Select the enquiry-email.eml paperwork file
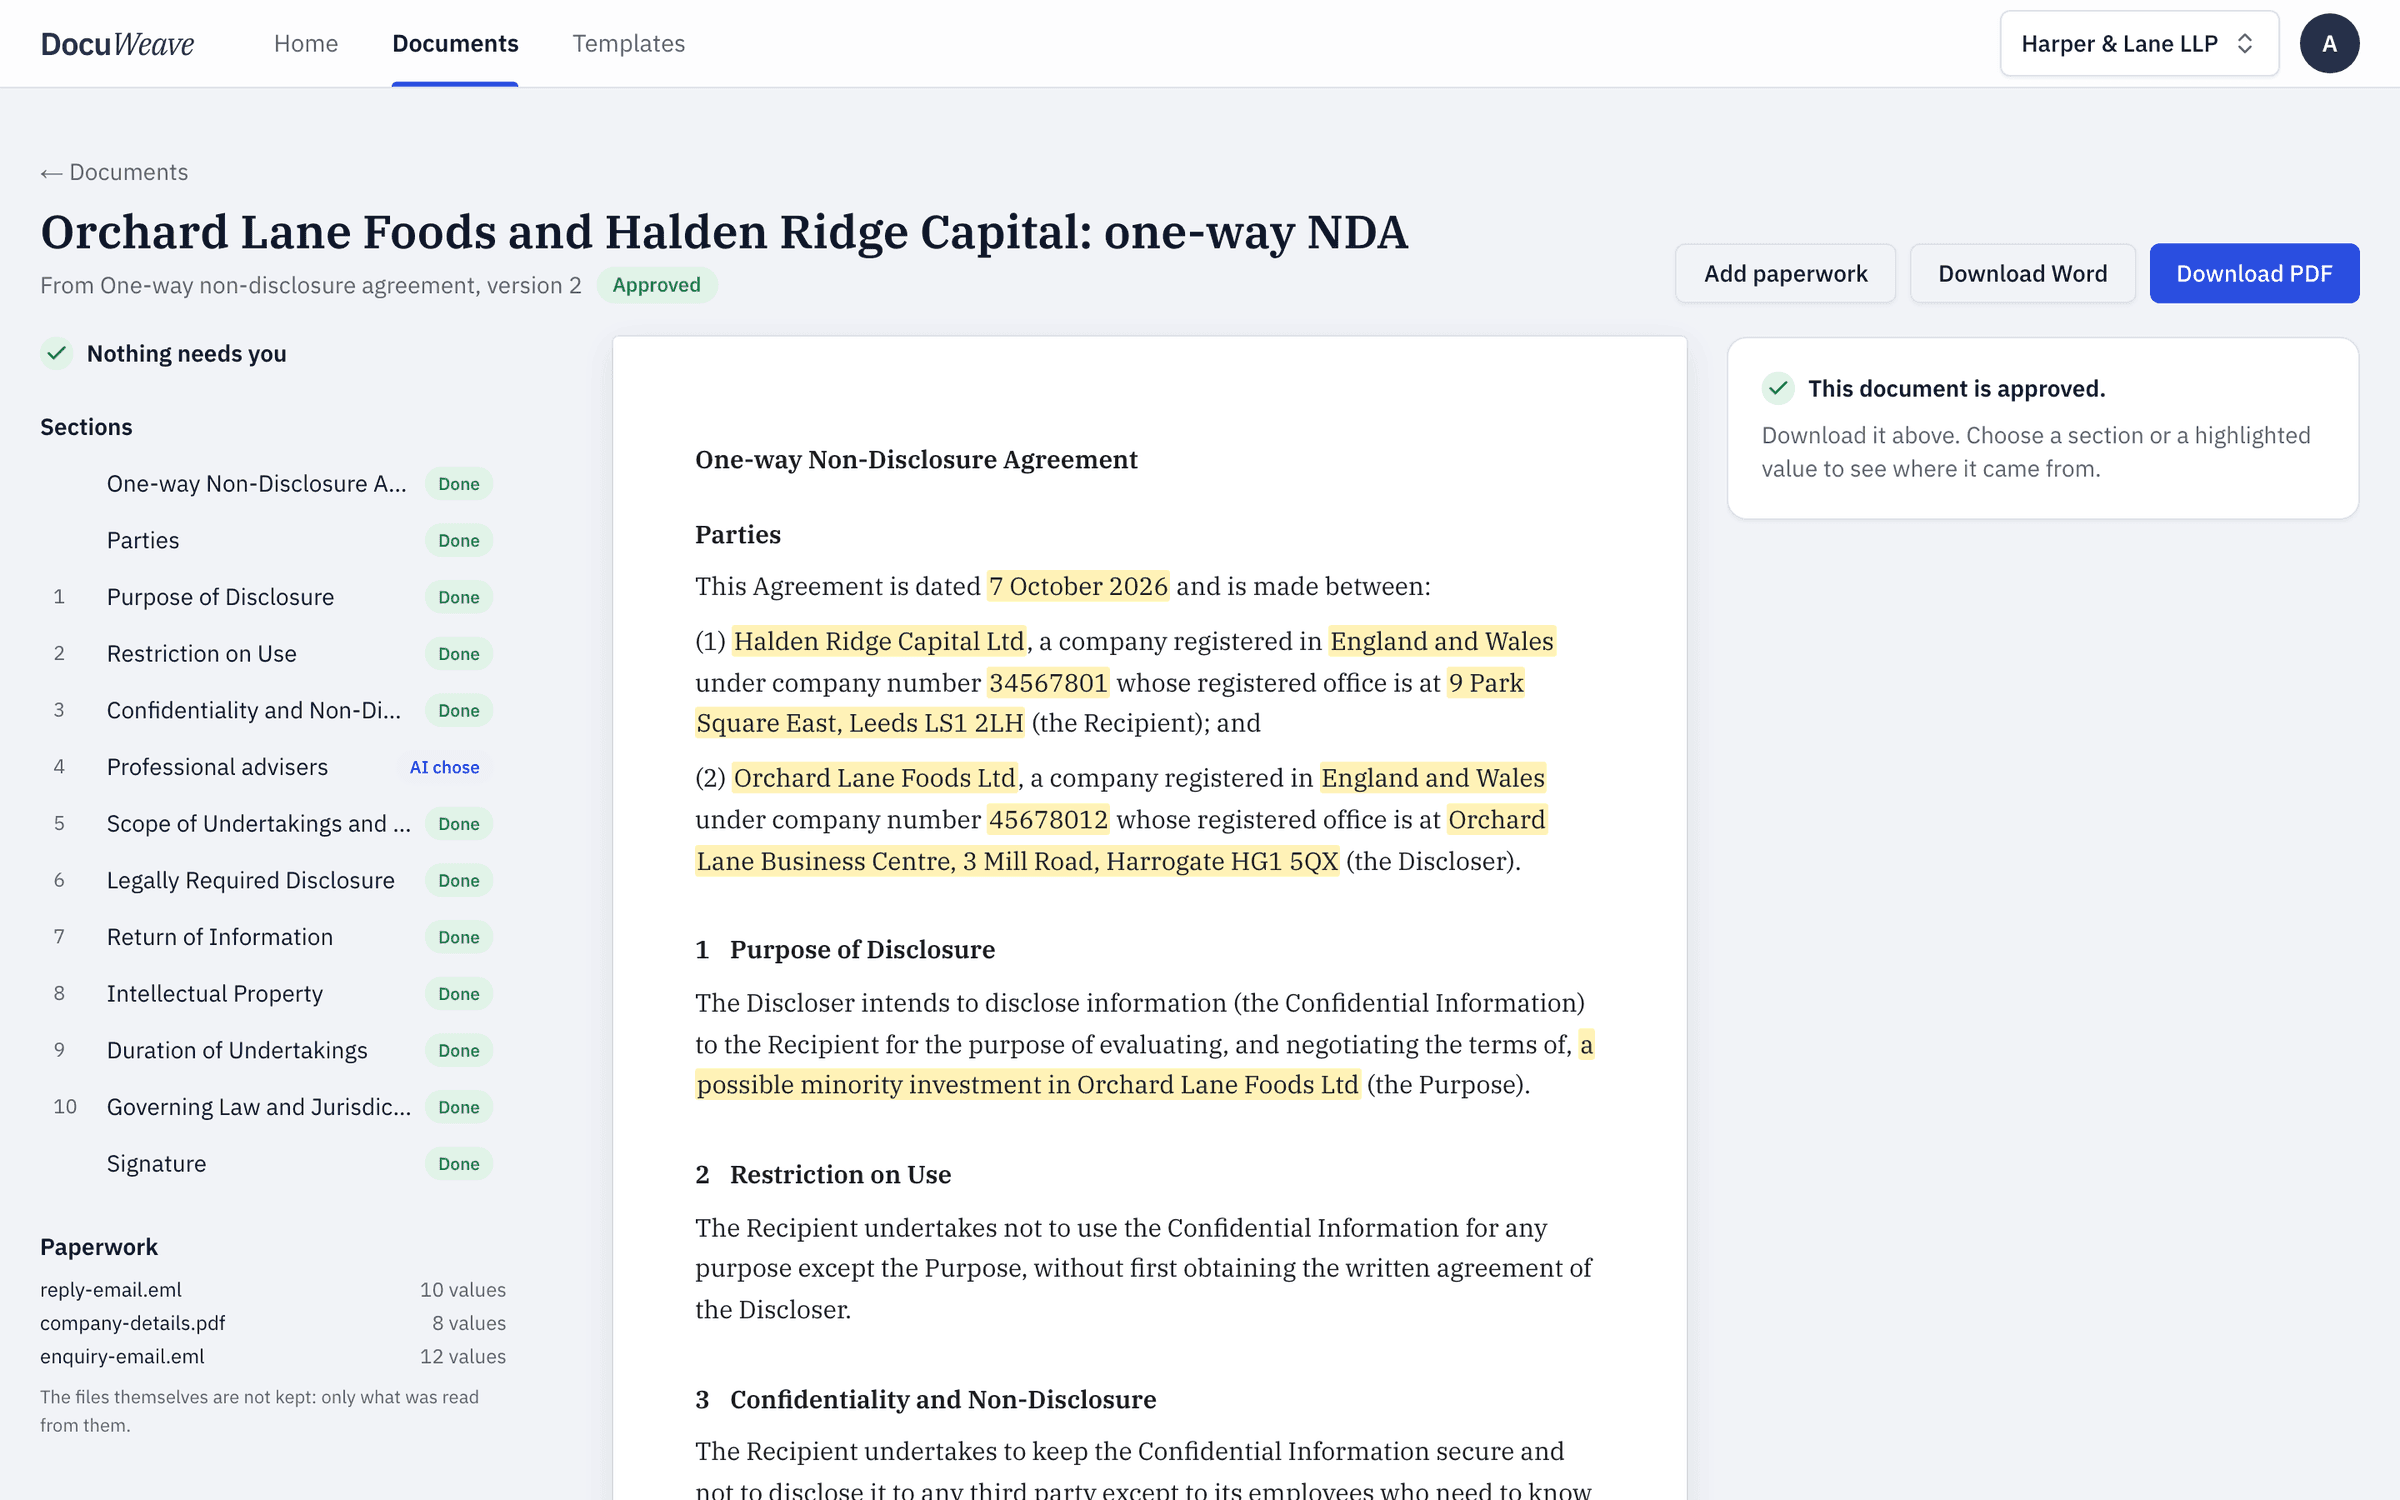The height and width of the screenshot is (1500, 2400). (273, 1356)
